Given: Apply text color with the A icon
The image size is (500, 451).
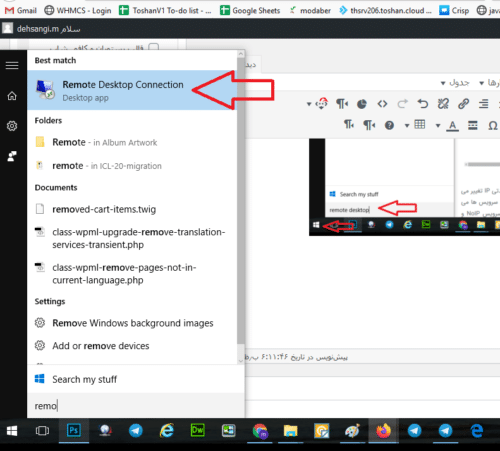Looking at the screenshot, I should (452, 125).
